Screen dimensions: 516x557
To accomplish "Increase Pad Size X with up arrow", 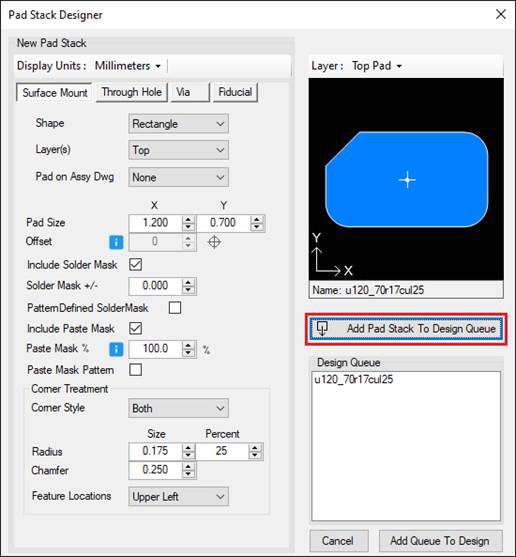I will (188, 219).
